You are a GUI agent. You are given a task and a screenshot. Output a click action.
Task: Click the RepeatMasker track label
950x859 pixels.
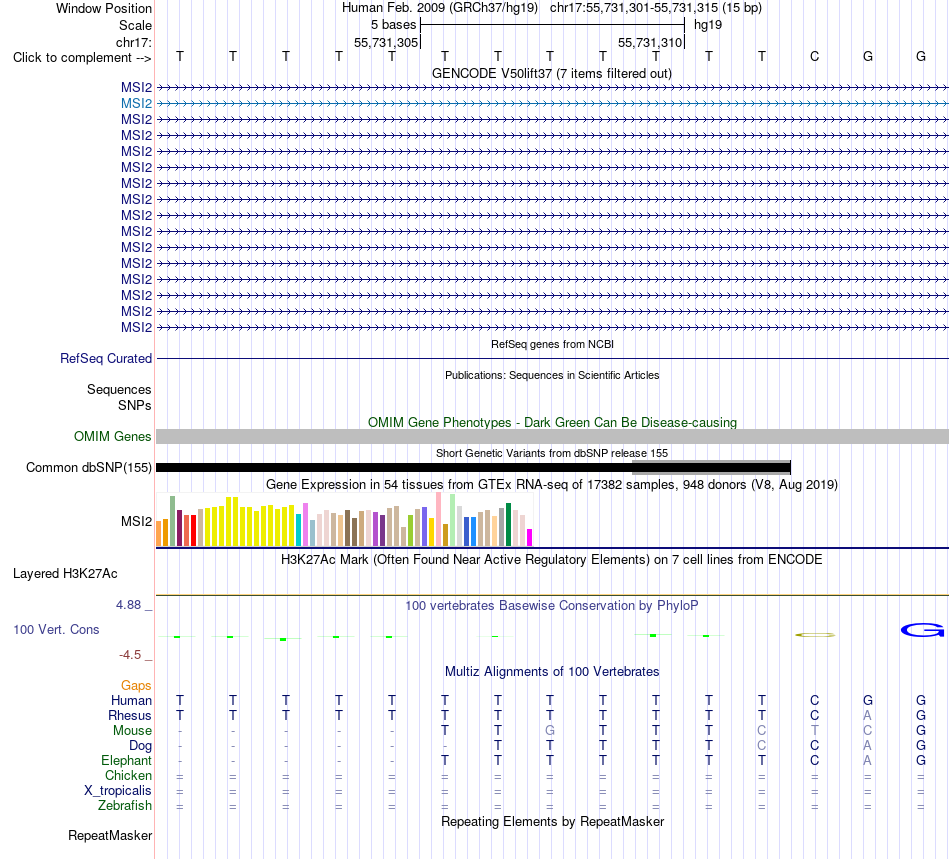[110, 835]
